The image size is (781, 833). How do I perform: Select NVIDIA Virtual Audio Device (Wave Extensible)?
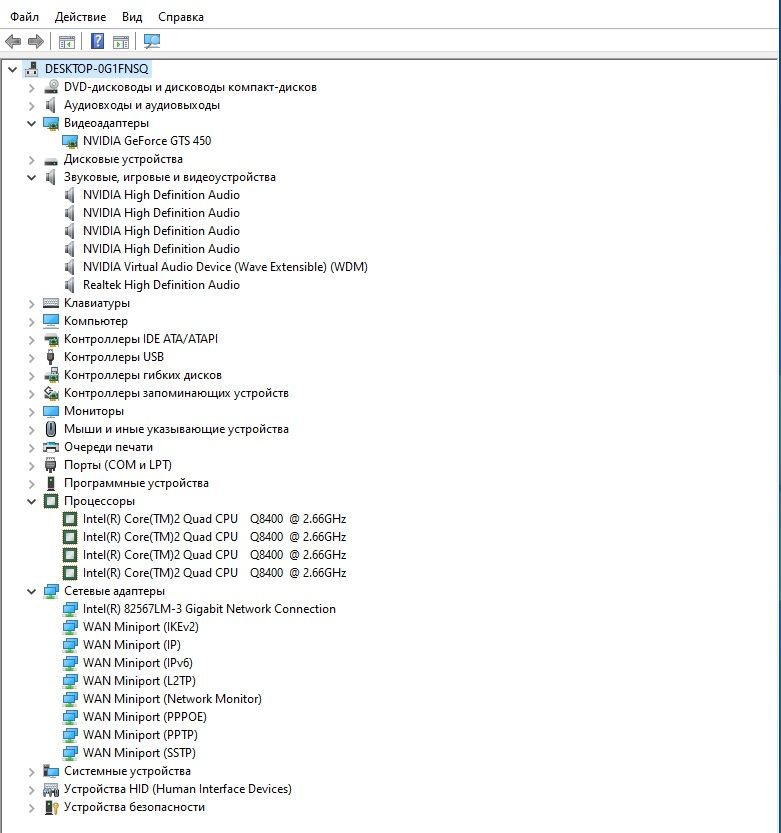(225, 267)
